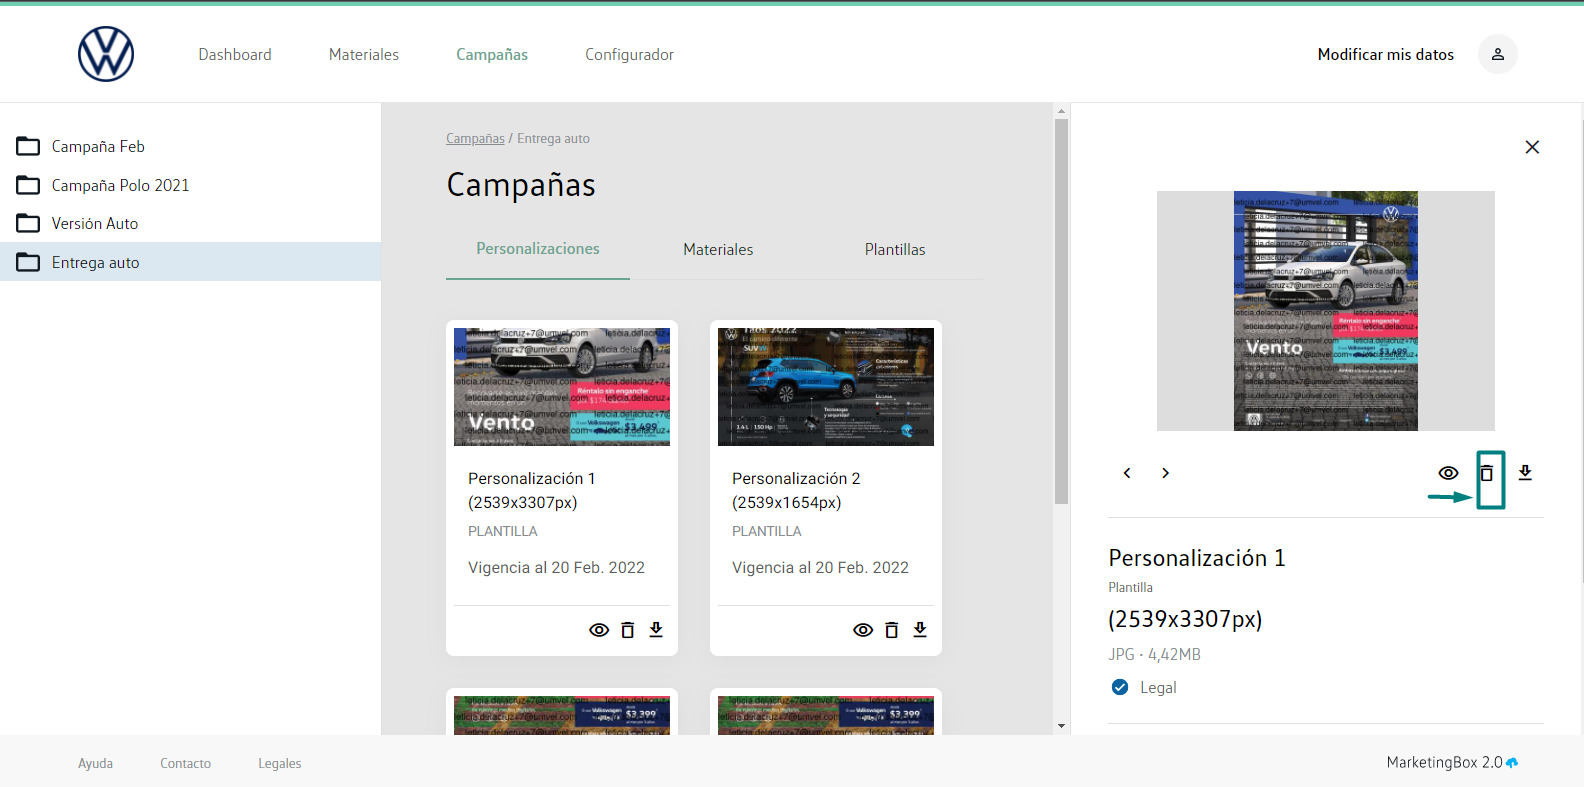Open Campaña Polo 2021 folder

click(x=190, y=185)
